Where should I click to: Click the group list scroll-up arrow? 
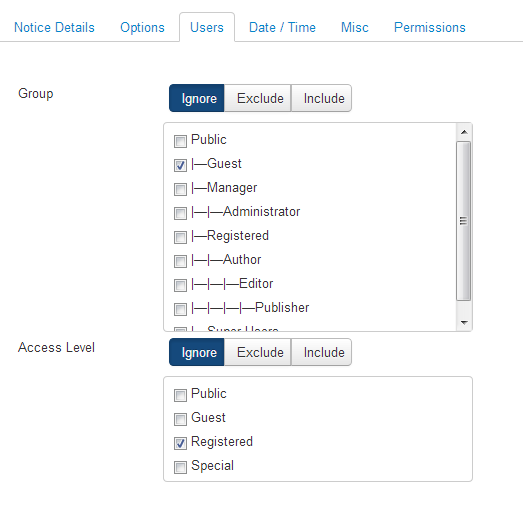[x=464, y=132]
